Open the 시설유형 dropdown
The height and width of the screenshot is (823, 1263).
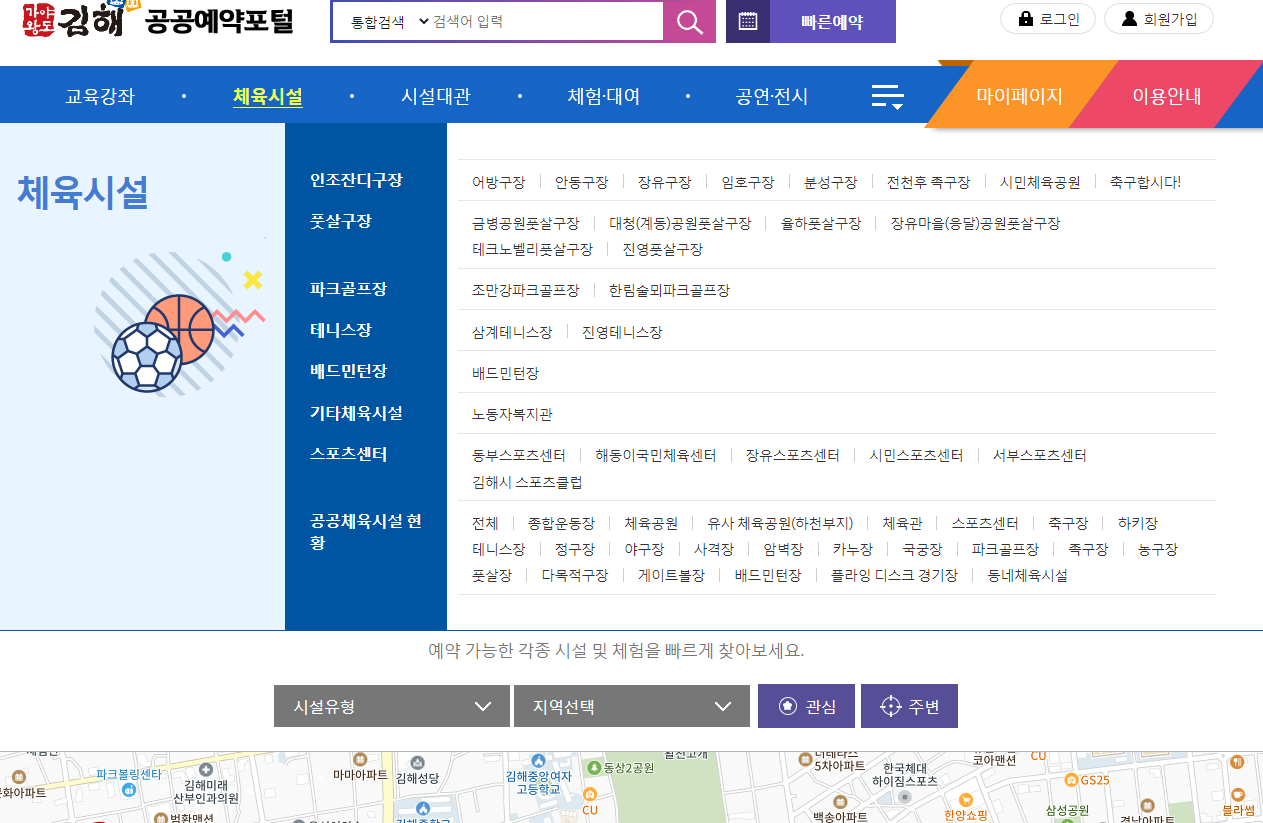click(x=391, y=706)
